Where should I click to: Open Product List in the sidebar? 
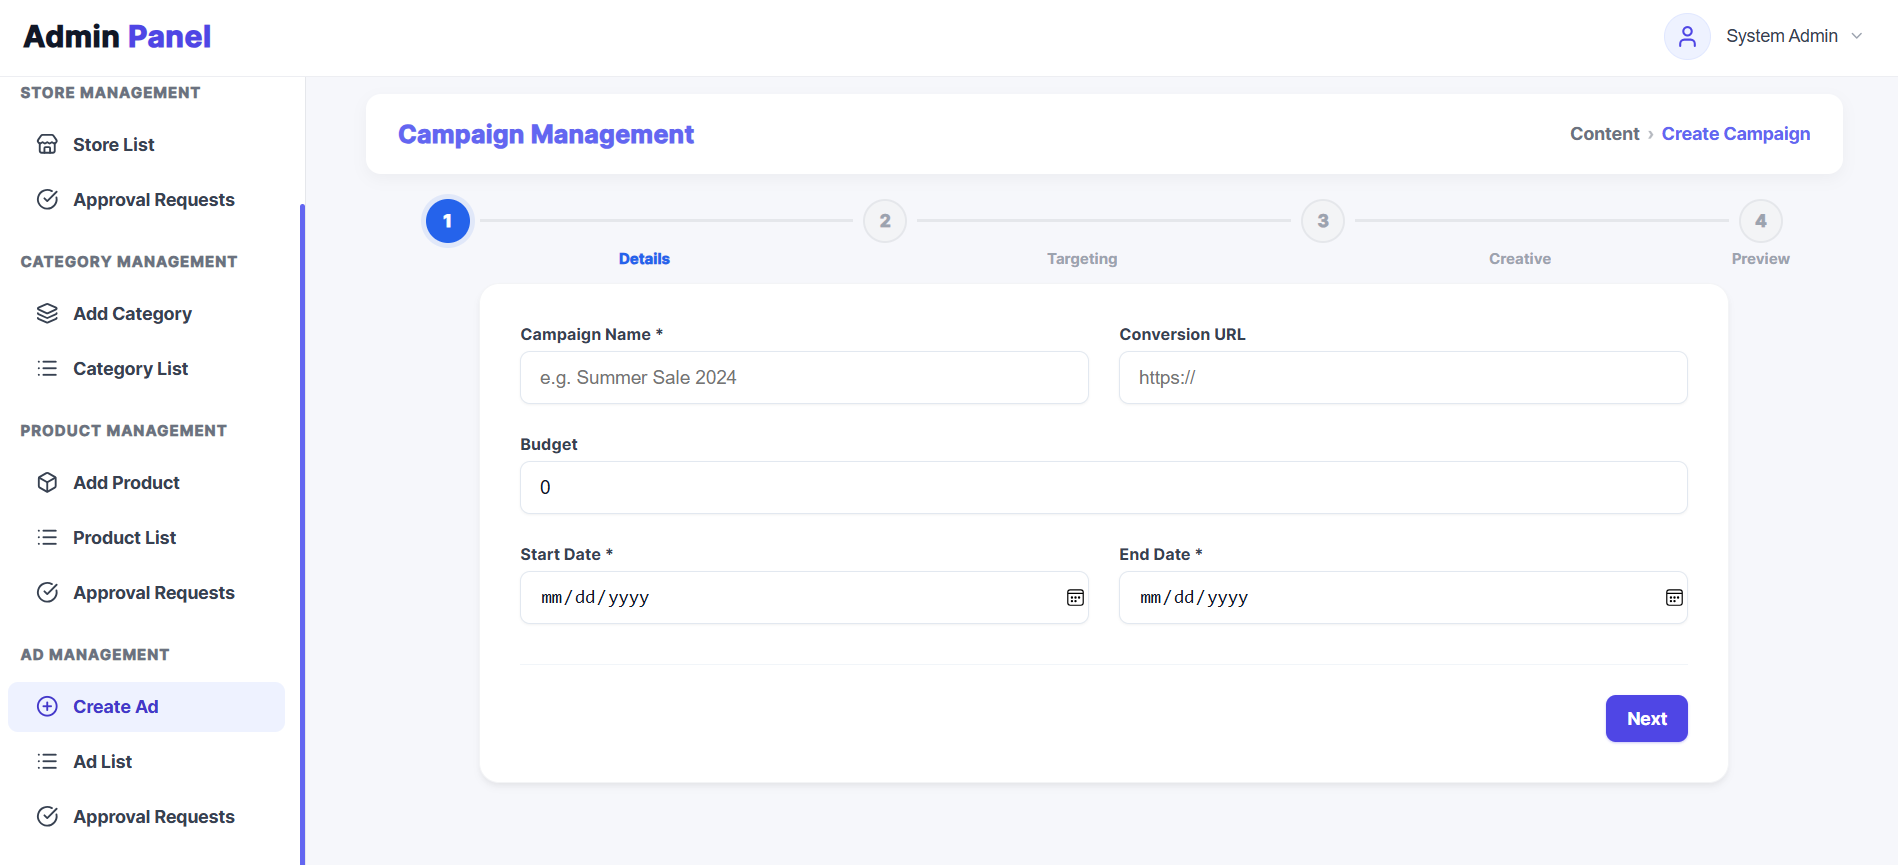124,537
